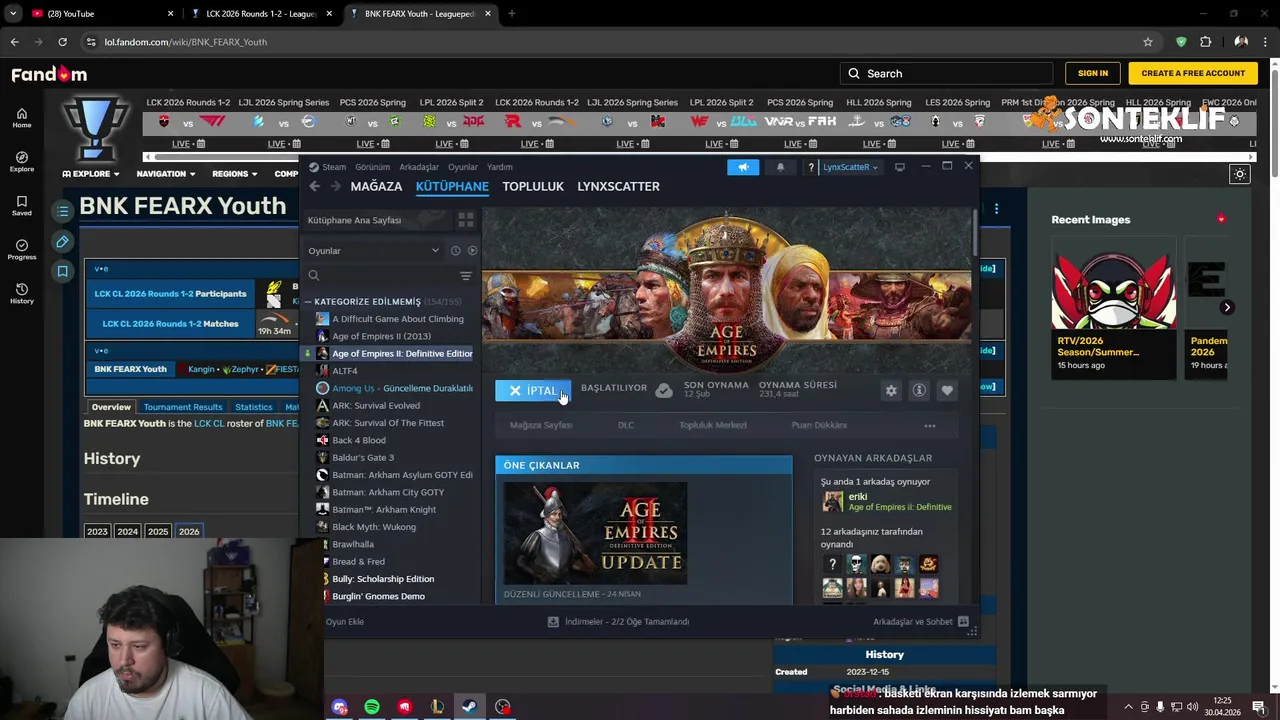Open Fandom Explore sidebar icon
The width and height of the screenshot is (1280, 720).
point(21,162)
